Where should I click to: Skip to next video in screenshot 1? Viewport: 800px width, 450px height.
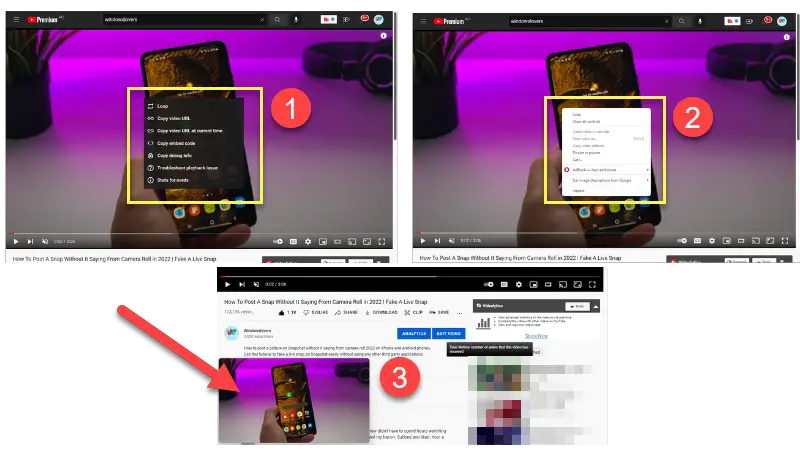click(30, 241)
